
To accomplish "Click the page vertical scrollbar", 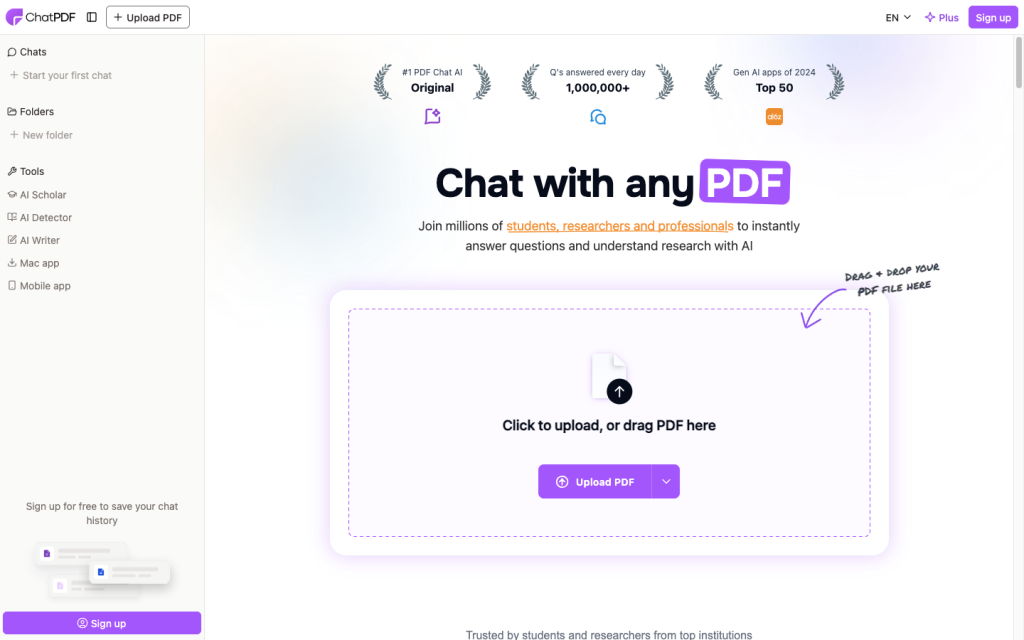I will pos(1018,62).
